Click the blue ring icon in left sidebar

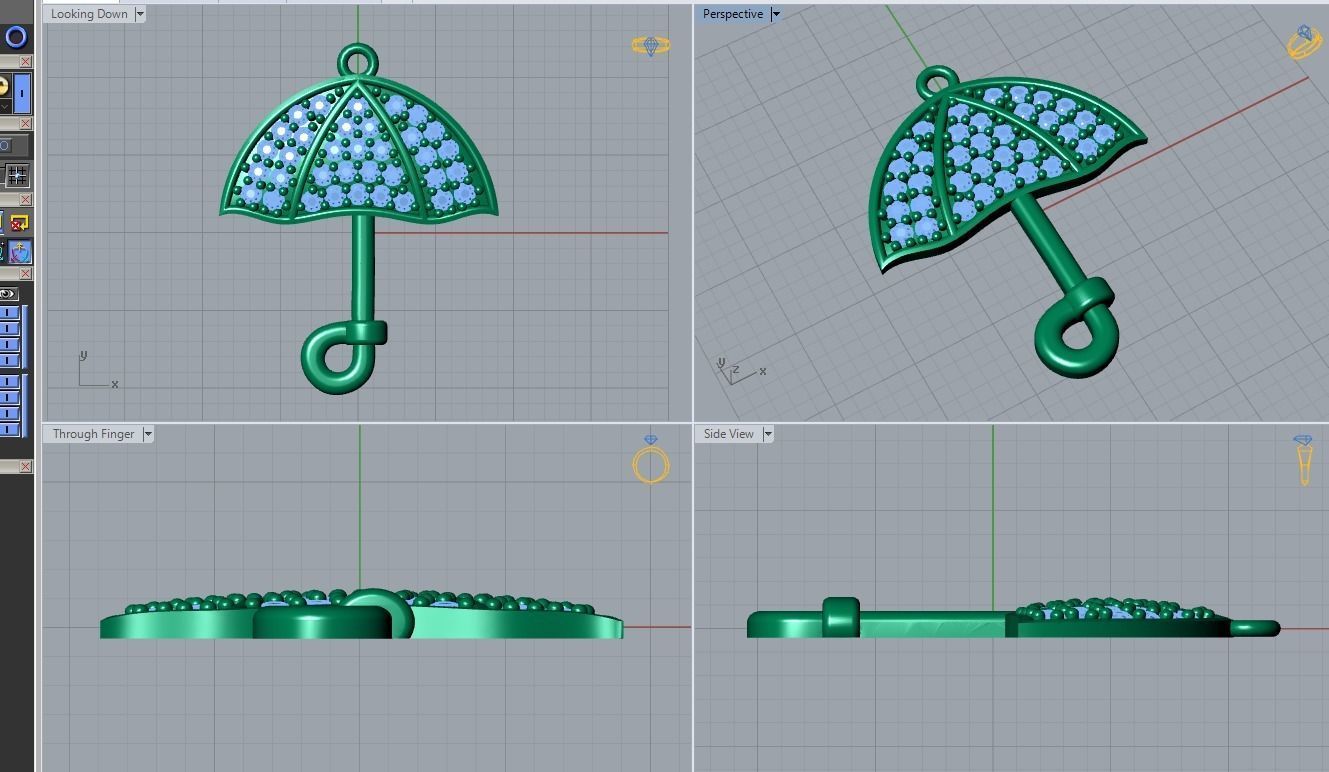click(x=16, y=37)
